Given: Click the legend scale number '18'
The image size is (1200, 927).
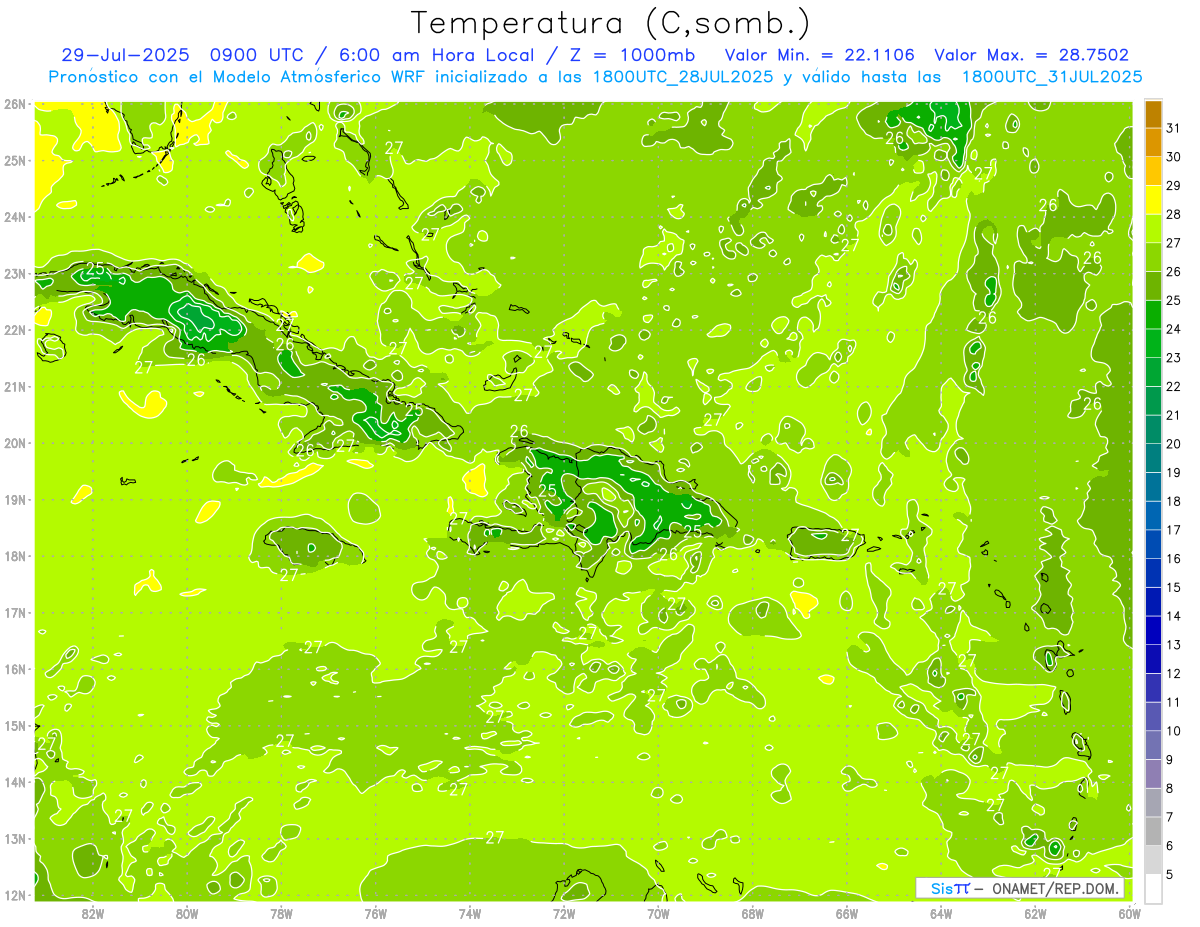Looking at the screenshot, I should coord(1174,502).
